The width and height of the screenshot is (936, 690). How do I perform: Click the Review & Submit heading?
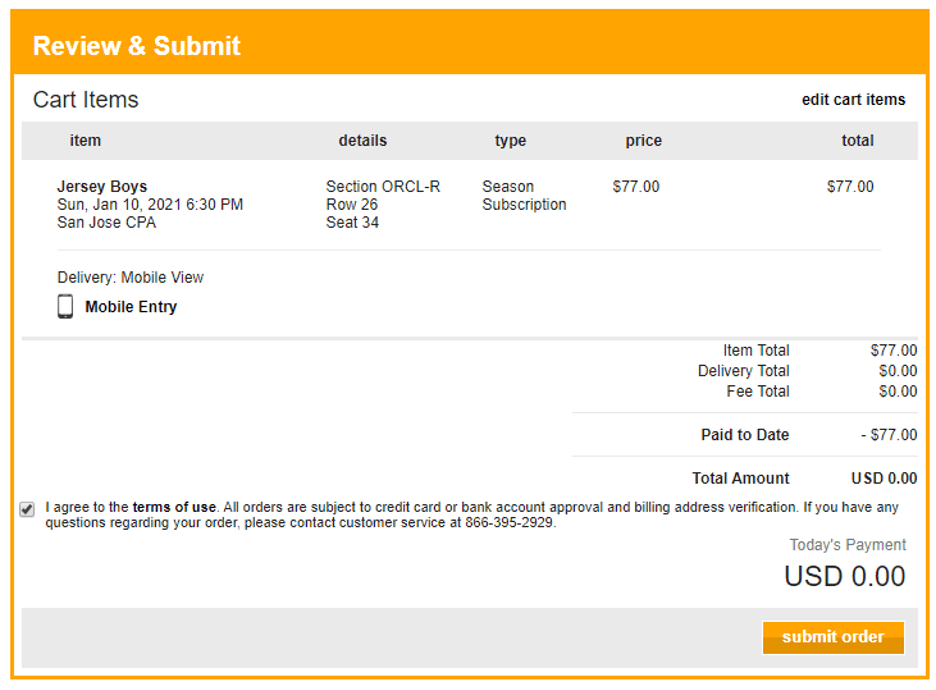pos(137,46)
